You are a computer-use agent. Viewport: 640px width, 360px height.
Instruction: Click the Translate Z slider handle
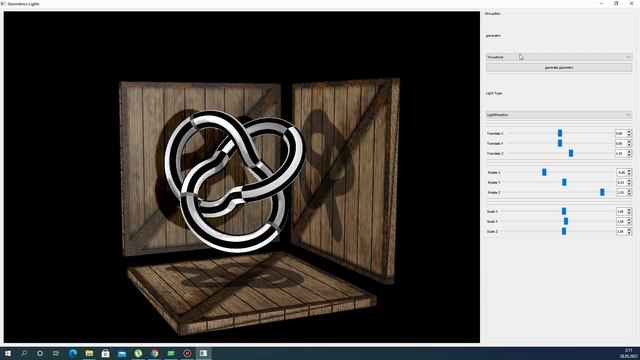point(571,153)
